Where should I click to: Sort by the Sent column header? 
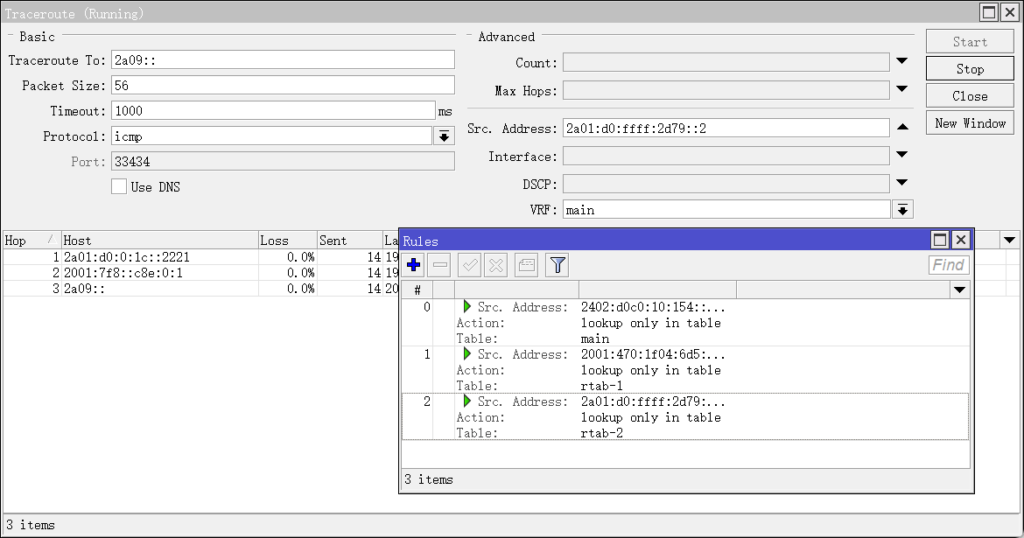(x=349, y=240)
